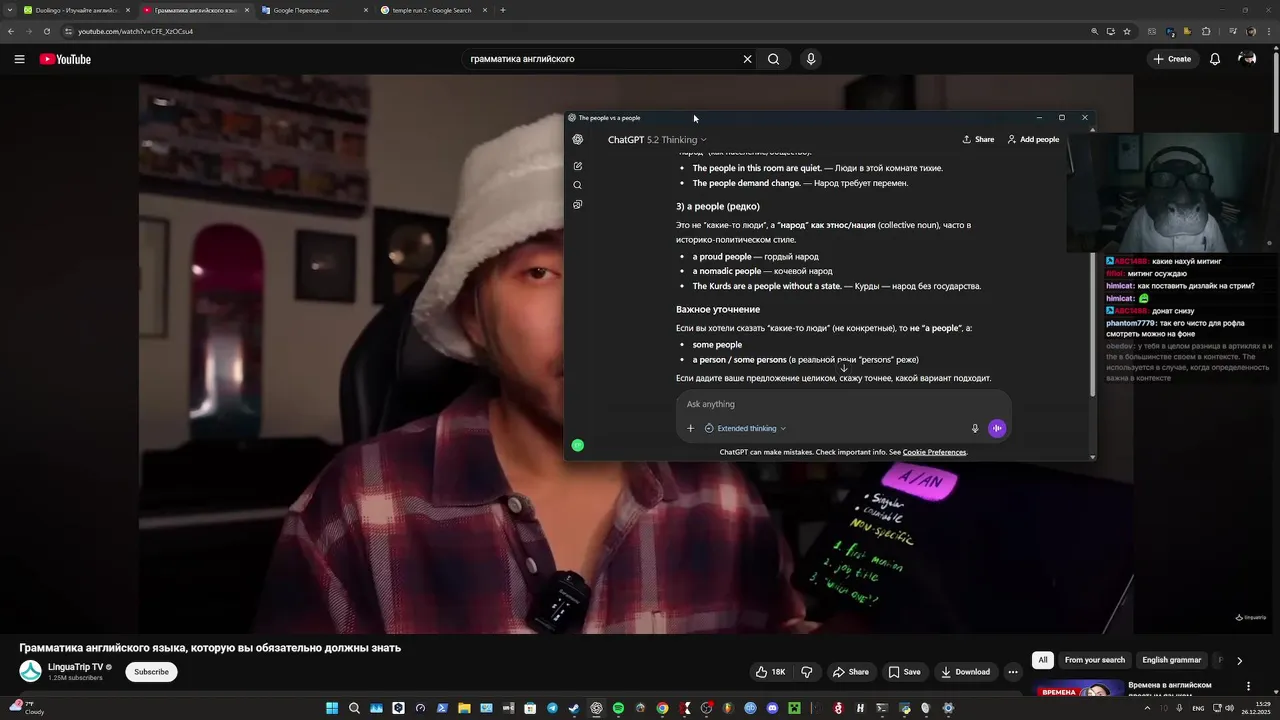Open the LinguaTrip TV channel name

point(76,667)
